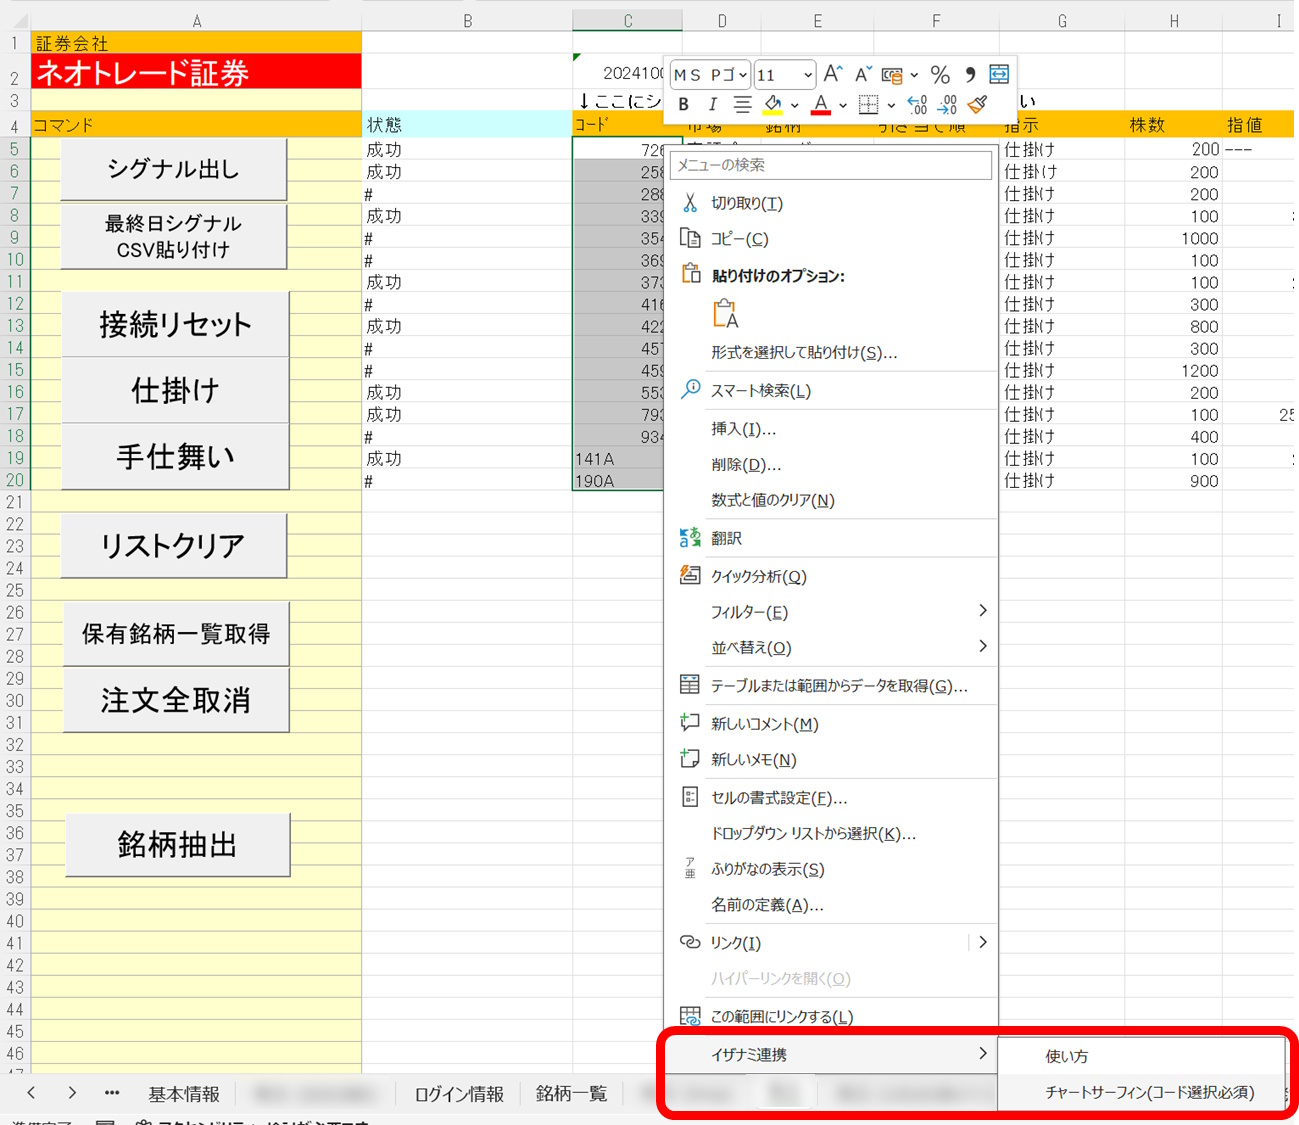This screenshot has width=1299, height=1125.
Task: Open borders dropdown arrow
Action: 891,104
